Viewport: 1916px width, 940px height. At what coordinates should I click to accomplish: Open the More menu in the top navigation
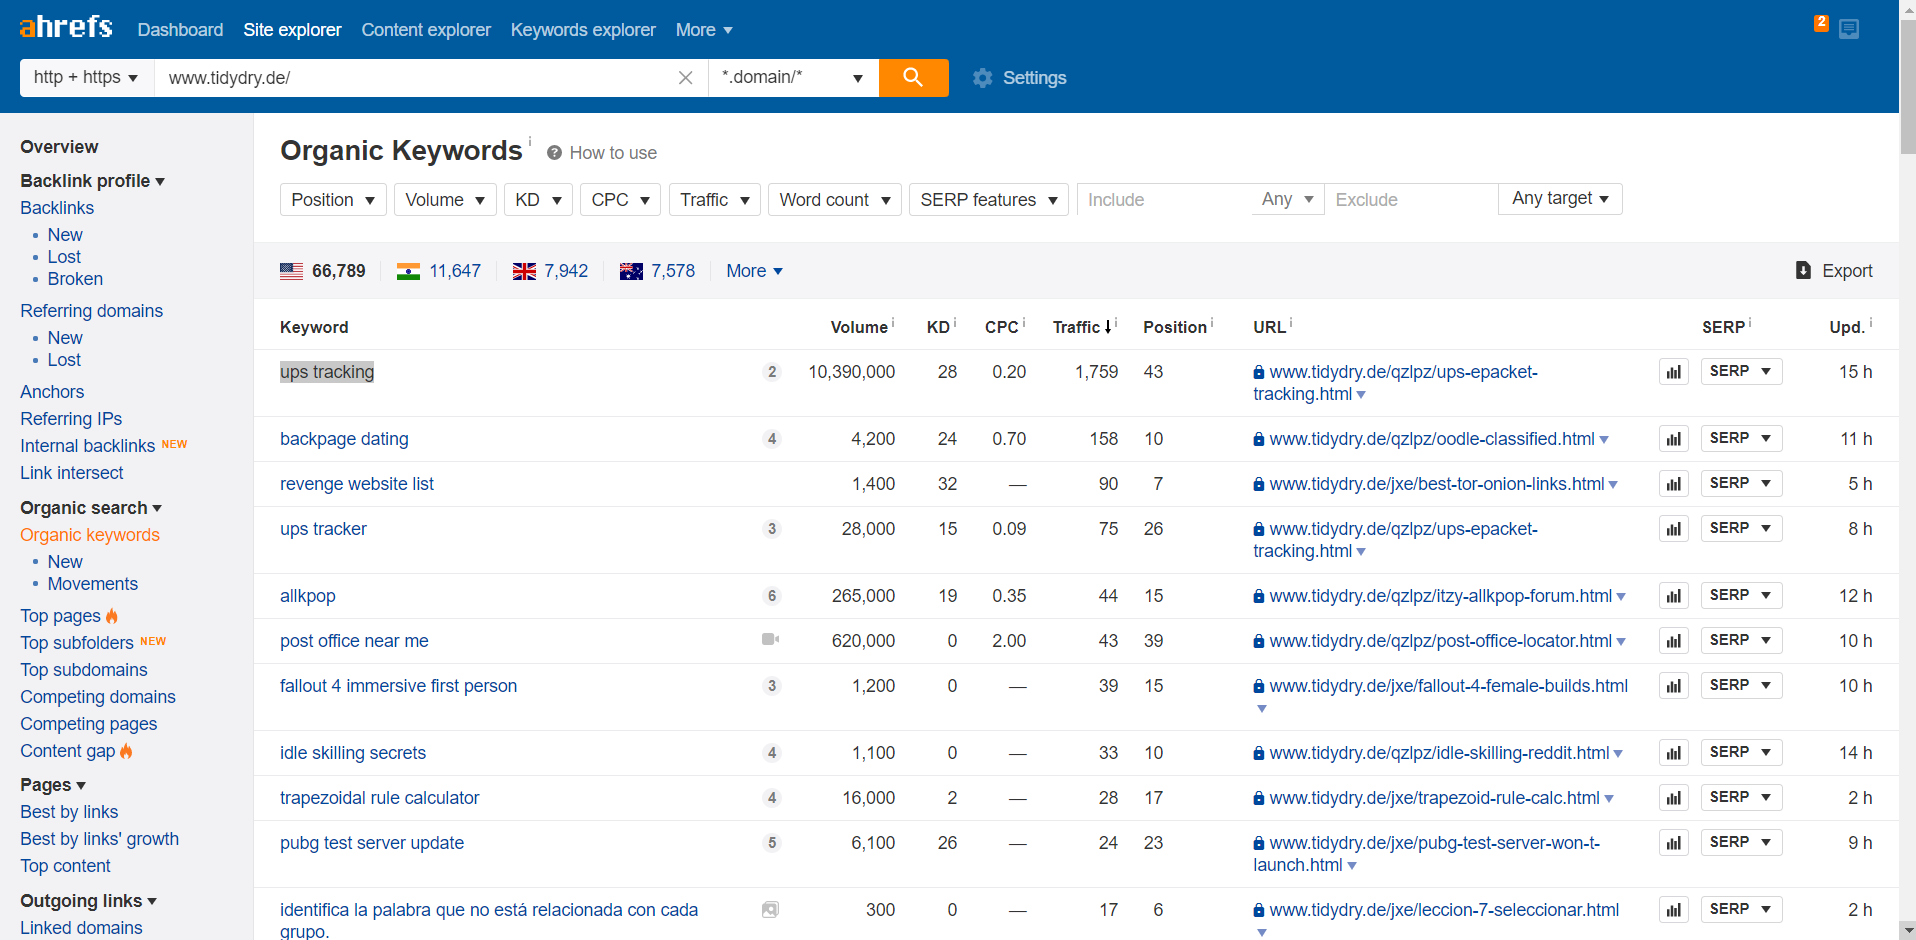[704, 30]
